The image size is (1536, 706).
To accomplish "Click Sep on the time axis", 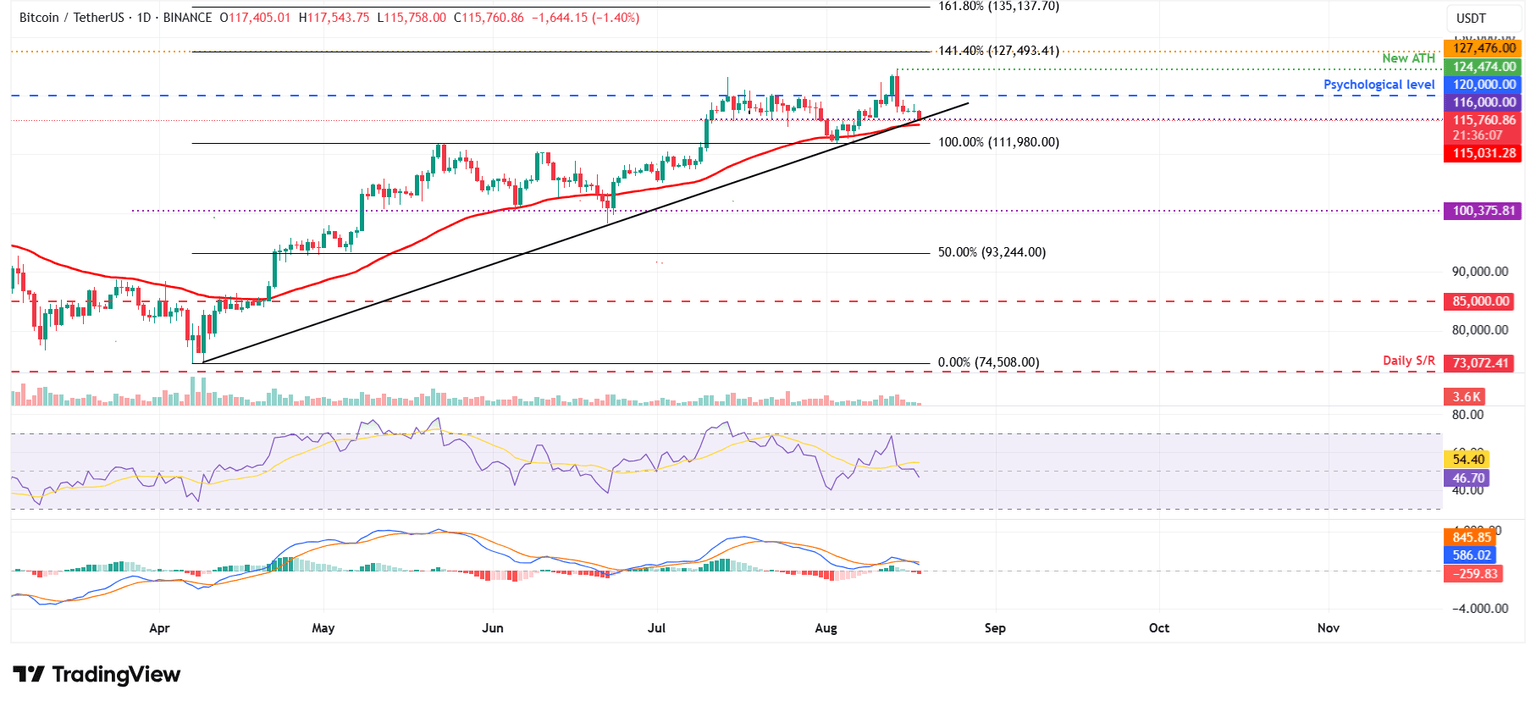I will pyautogui.click(x=994, y=628).
